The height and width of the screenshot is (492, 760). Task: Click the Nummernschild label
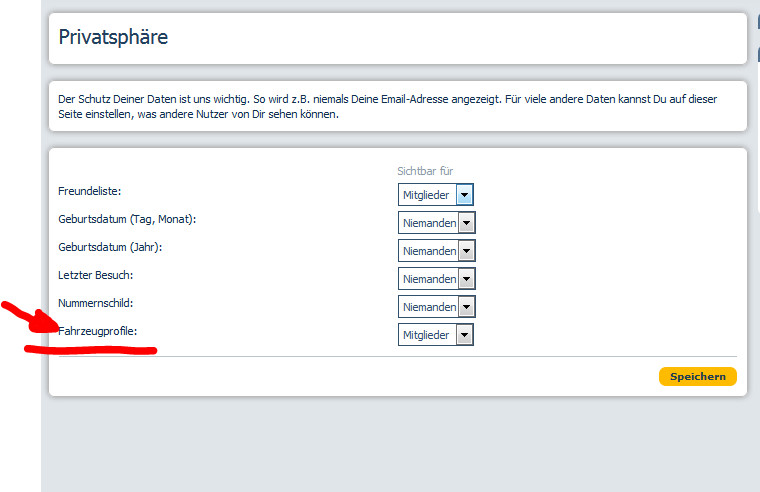[96, 302]
